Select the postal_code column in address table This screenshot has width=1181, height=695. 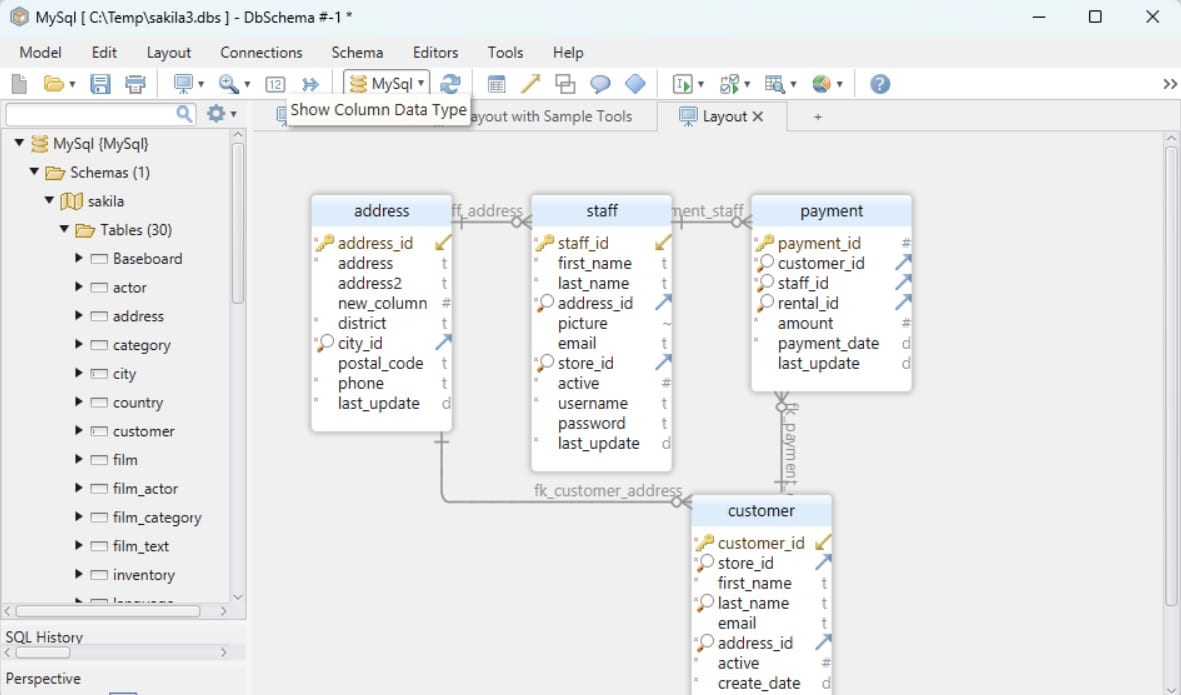point(380,363)
